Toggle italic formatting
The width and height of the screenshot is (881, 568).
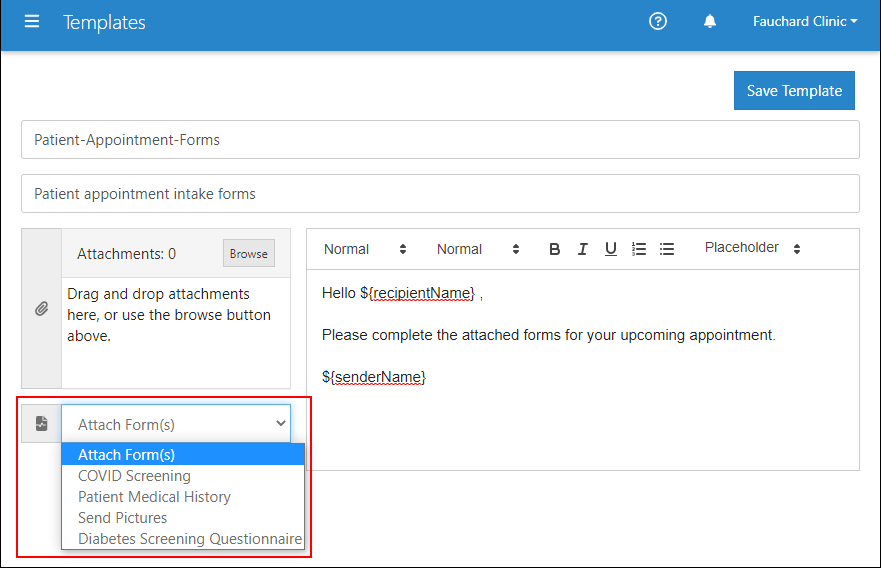[x=583, y=249]
